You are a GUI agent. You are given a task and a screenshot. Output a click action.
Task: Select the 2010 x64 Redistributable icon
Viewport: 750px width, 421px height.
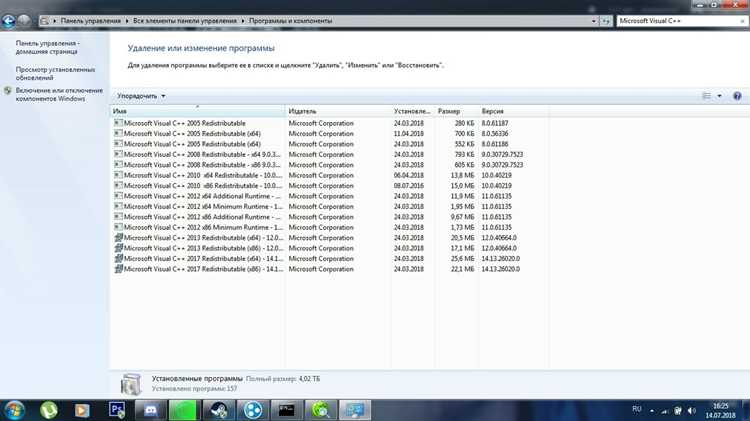pos(118,175)
